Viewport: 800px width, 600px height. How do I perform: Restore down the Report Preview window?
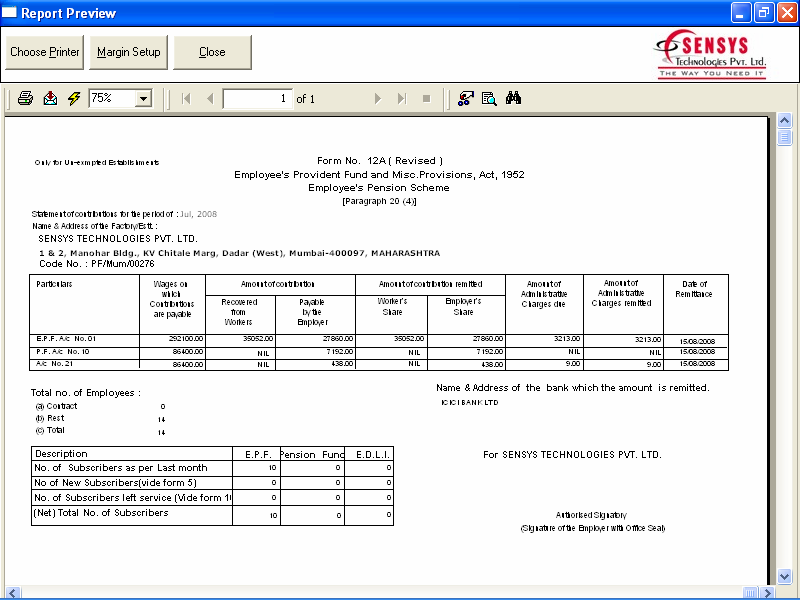tap(764, 13)
